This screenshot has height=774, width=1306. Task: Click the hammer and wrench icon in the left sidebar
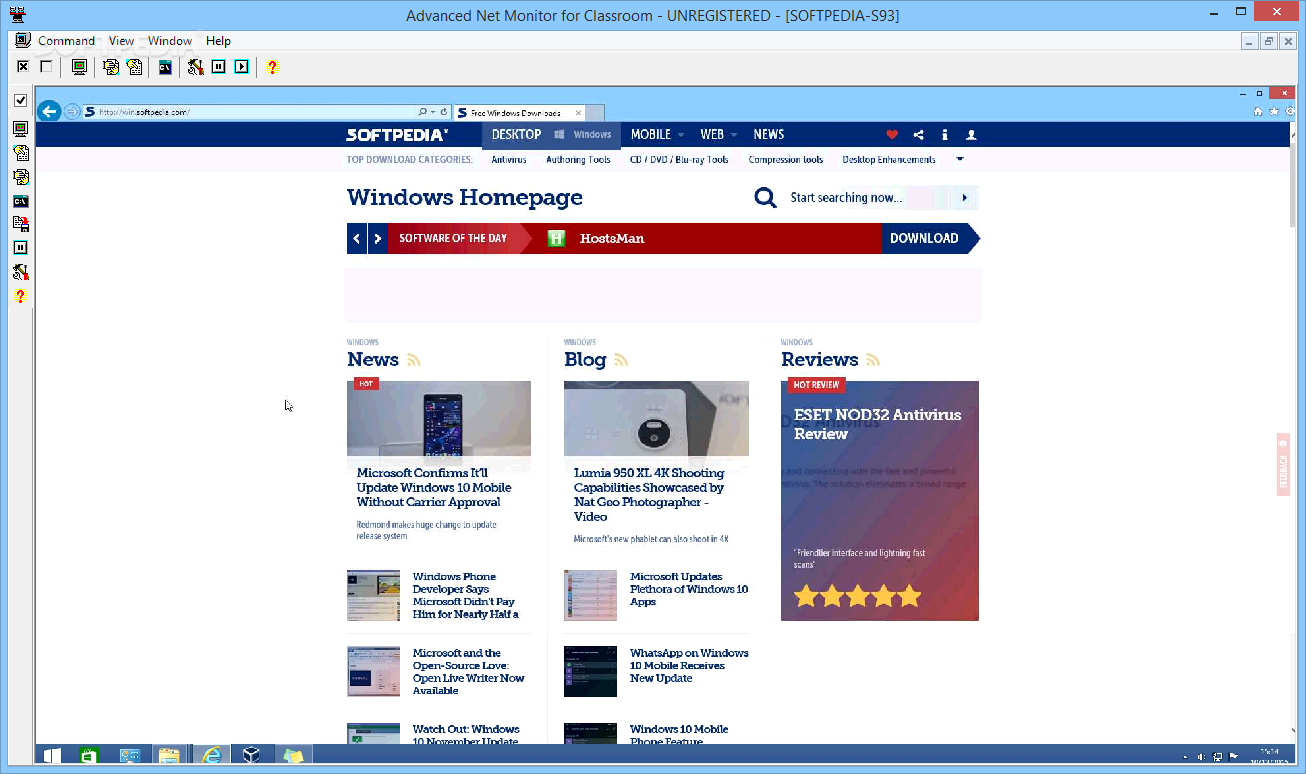point(20,272)
